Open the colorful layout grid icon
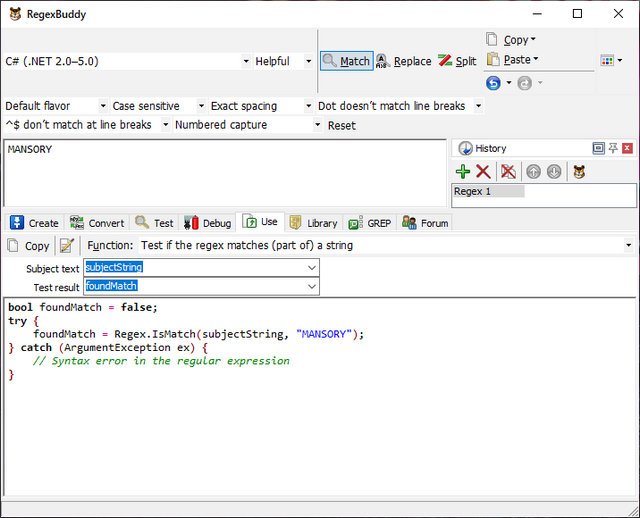The image size is (640, 518). pyautogui.click(x=606, y=61)
